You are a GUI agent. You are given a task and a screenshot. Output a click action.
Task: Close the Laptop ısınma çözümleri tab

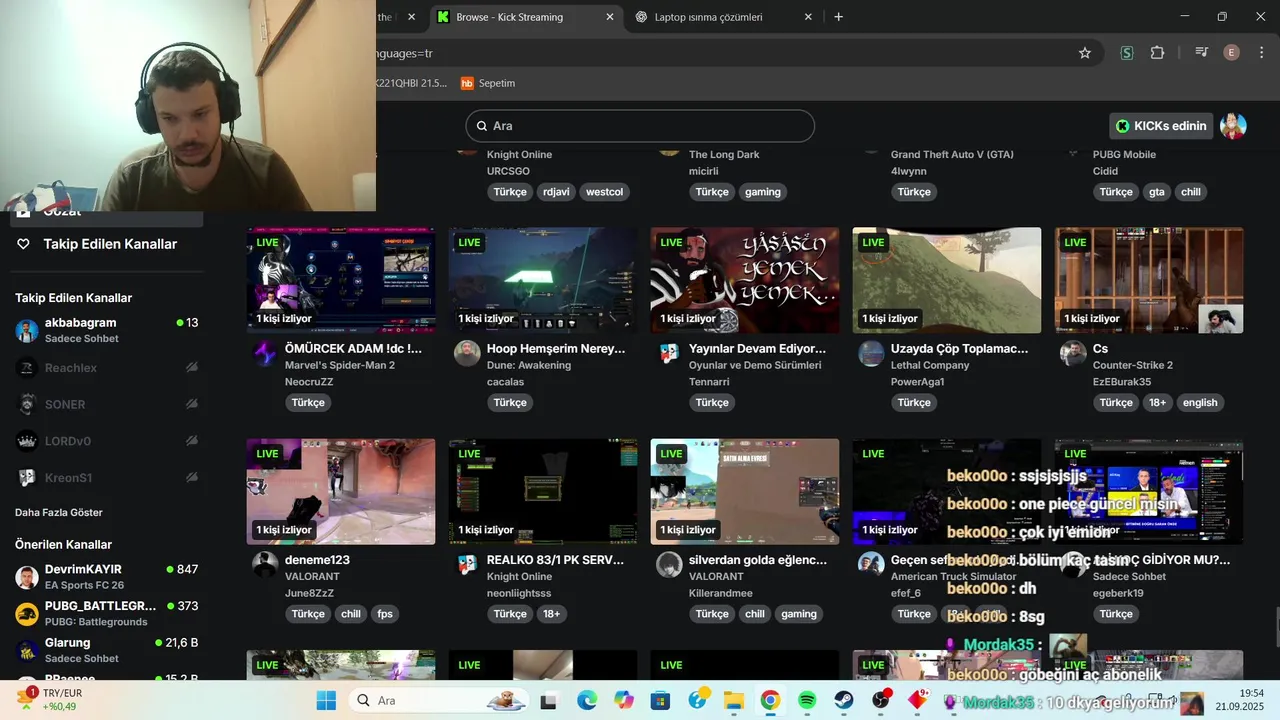[x=808, y=17]
